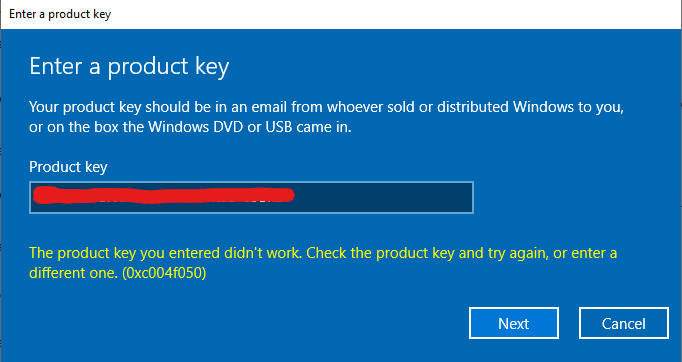Click the empty right end of key field
Screen dimensions: 682x362
point(383,198)
